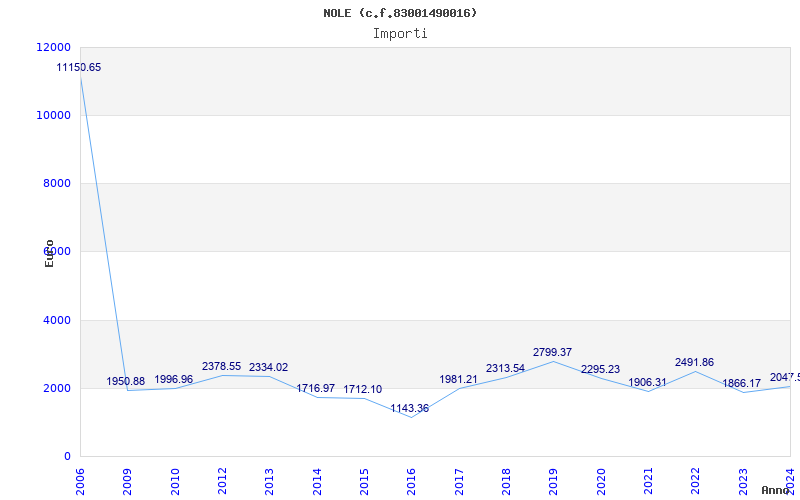The image size is (800, 500).
Task: Click the 2799.37 data label
Action: [553, 352]
